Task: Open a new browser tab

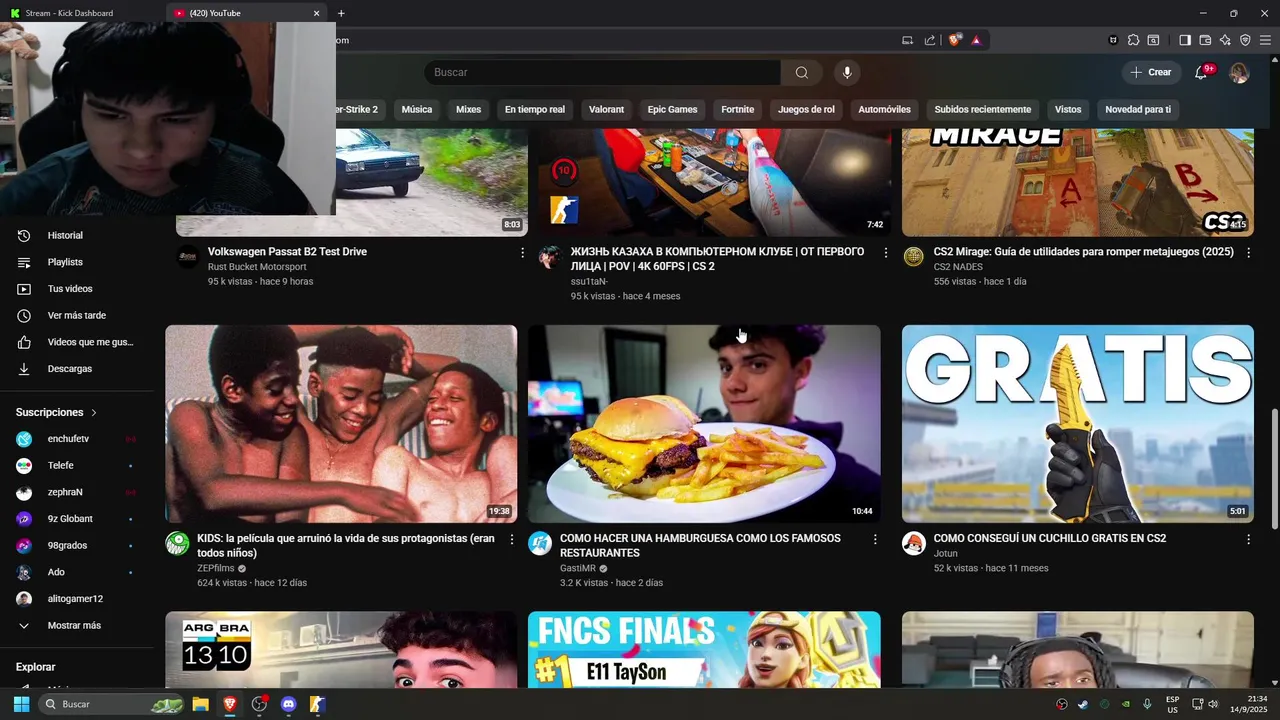Action: pos(341,13)
